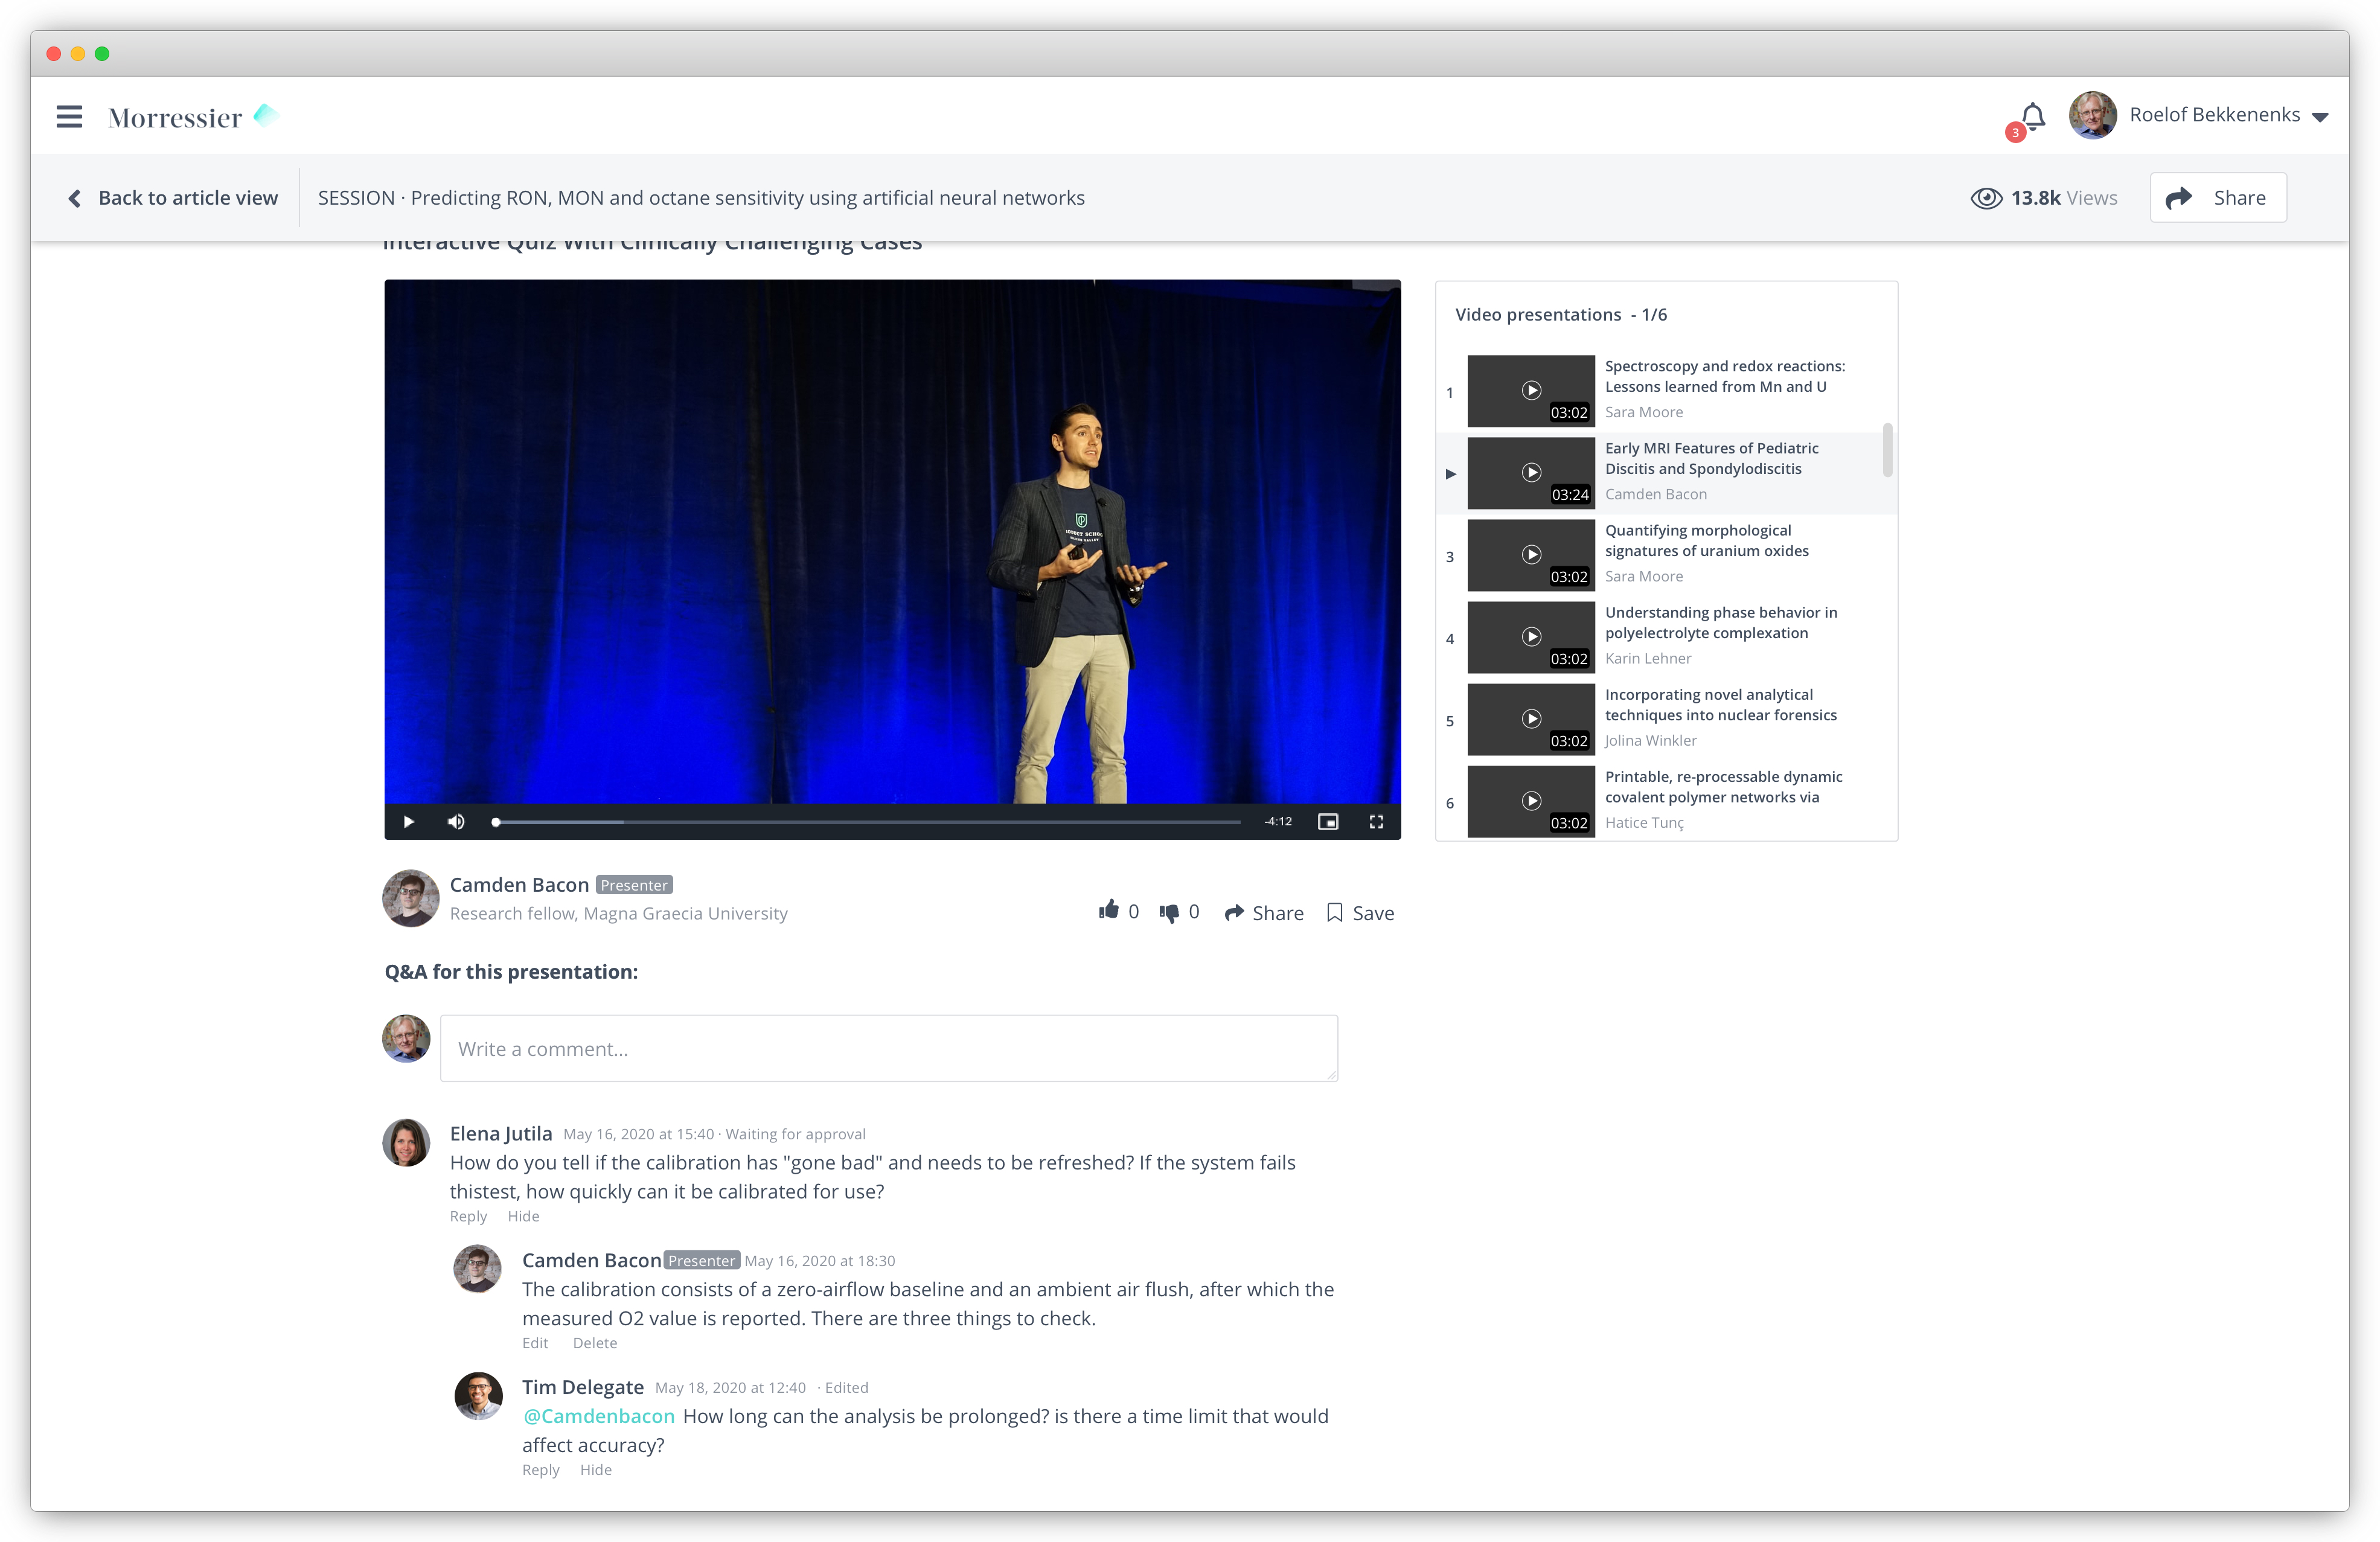This screenshot has height=1542, width=2380.
Task: Select Quantifying morphological signatures of uranium oxides video
Action: pyautogui.click(x=1706, y=541)
